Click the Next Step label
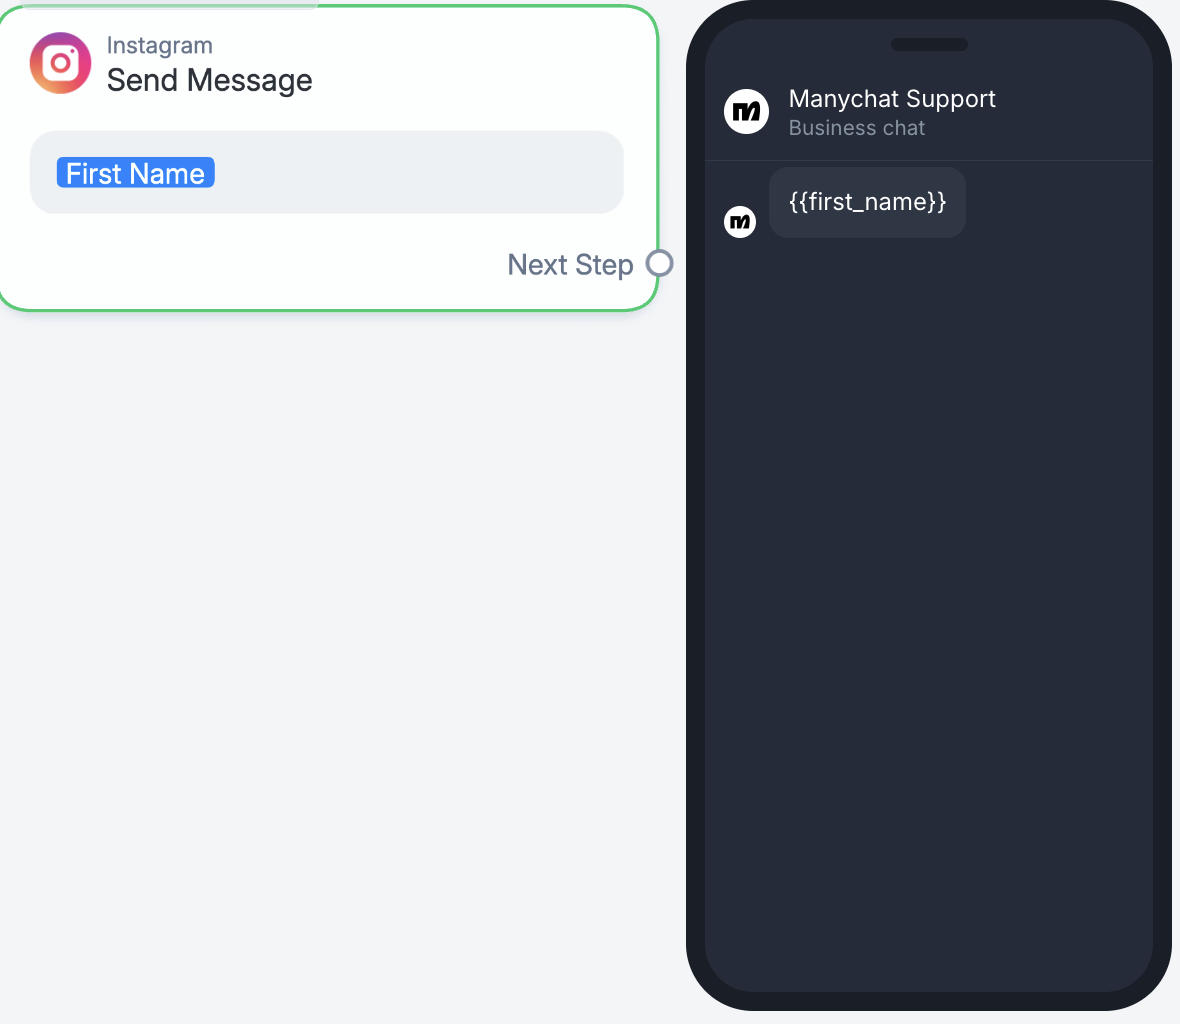 pos(570,265)
